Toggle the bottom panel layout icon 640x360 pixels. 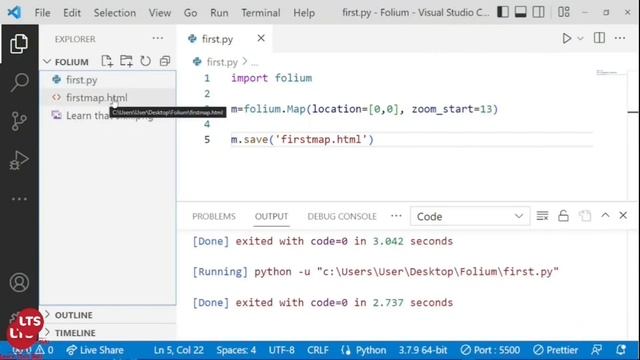click(x=520, y=12)
